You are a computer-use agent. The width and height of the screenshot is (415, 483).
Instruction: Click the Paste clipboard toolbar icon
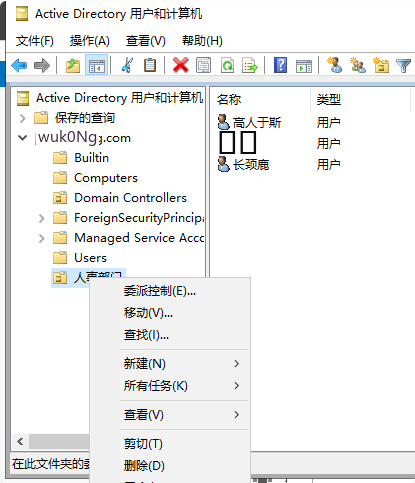(x=150, y=65)
